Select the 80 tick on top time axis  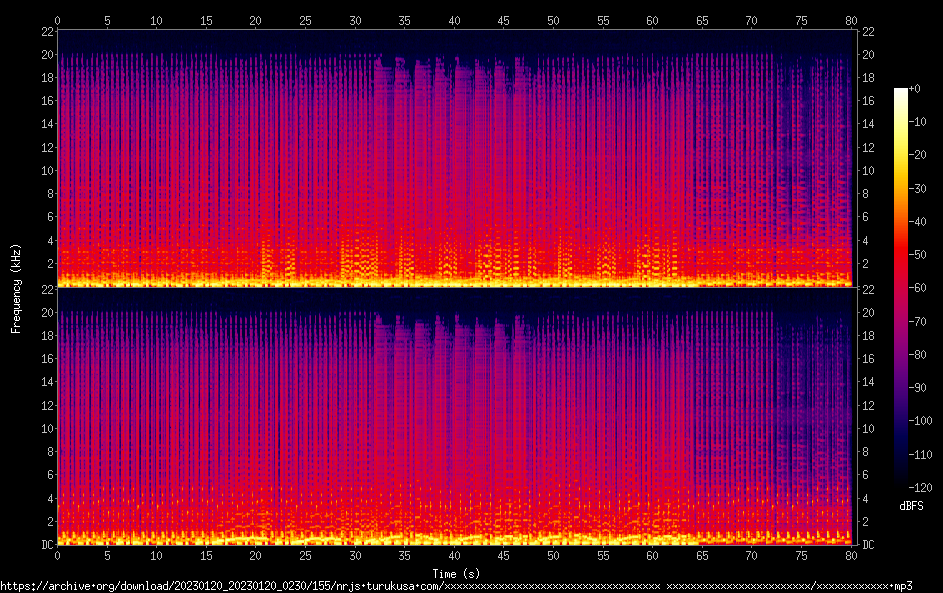851,20
